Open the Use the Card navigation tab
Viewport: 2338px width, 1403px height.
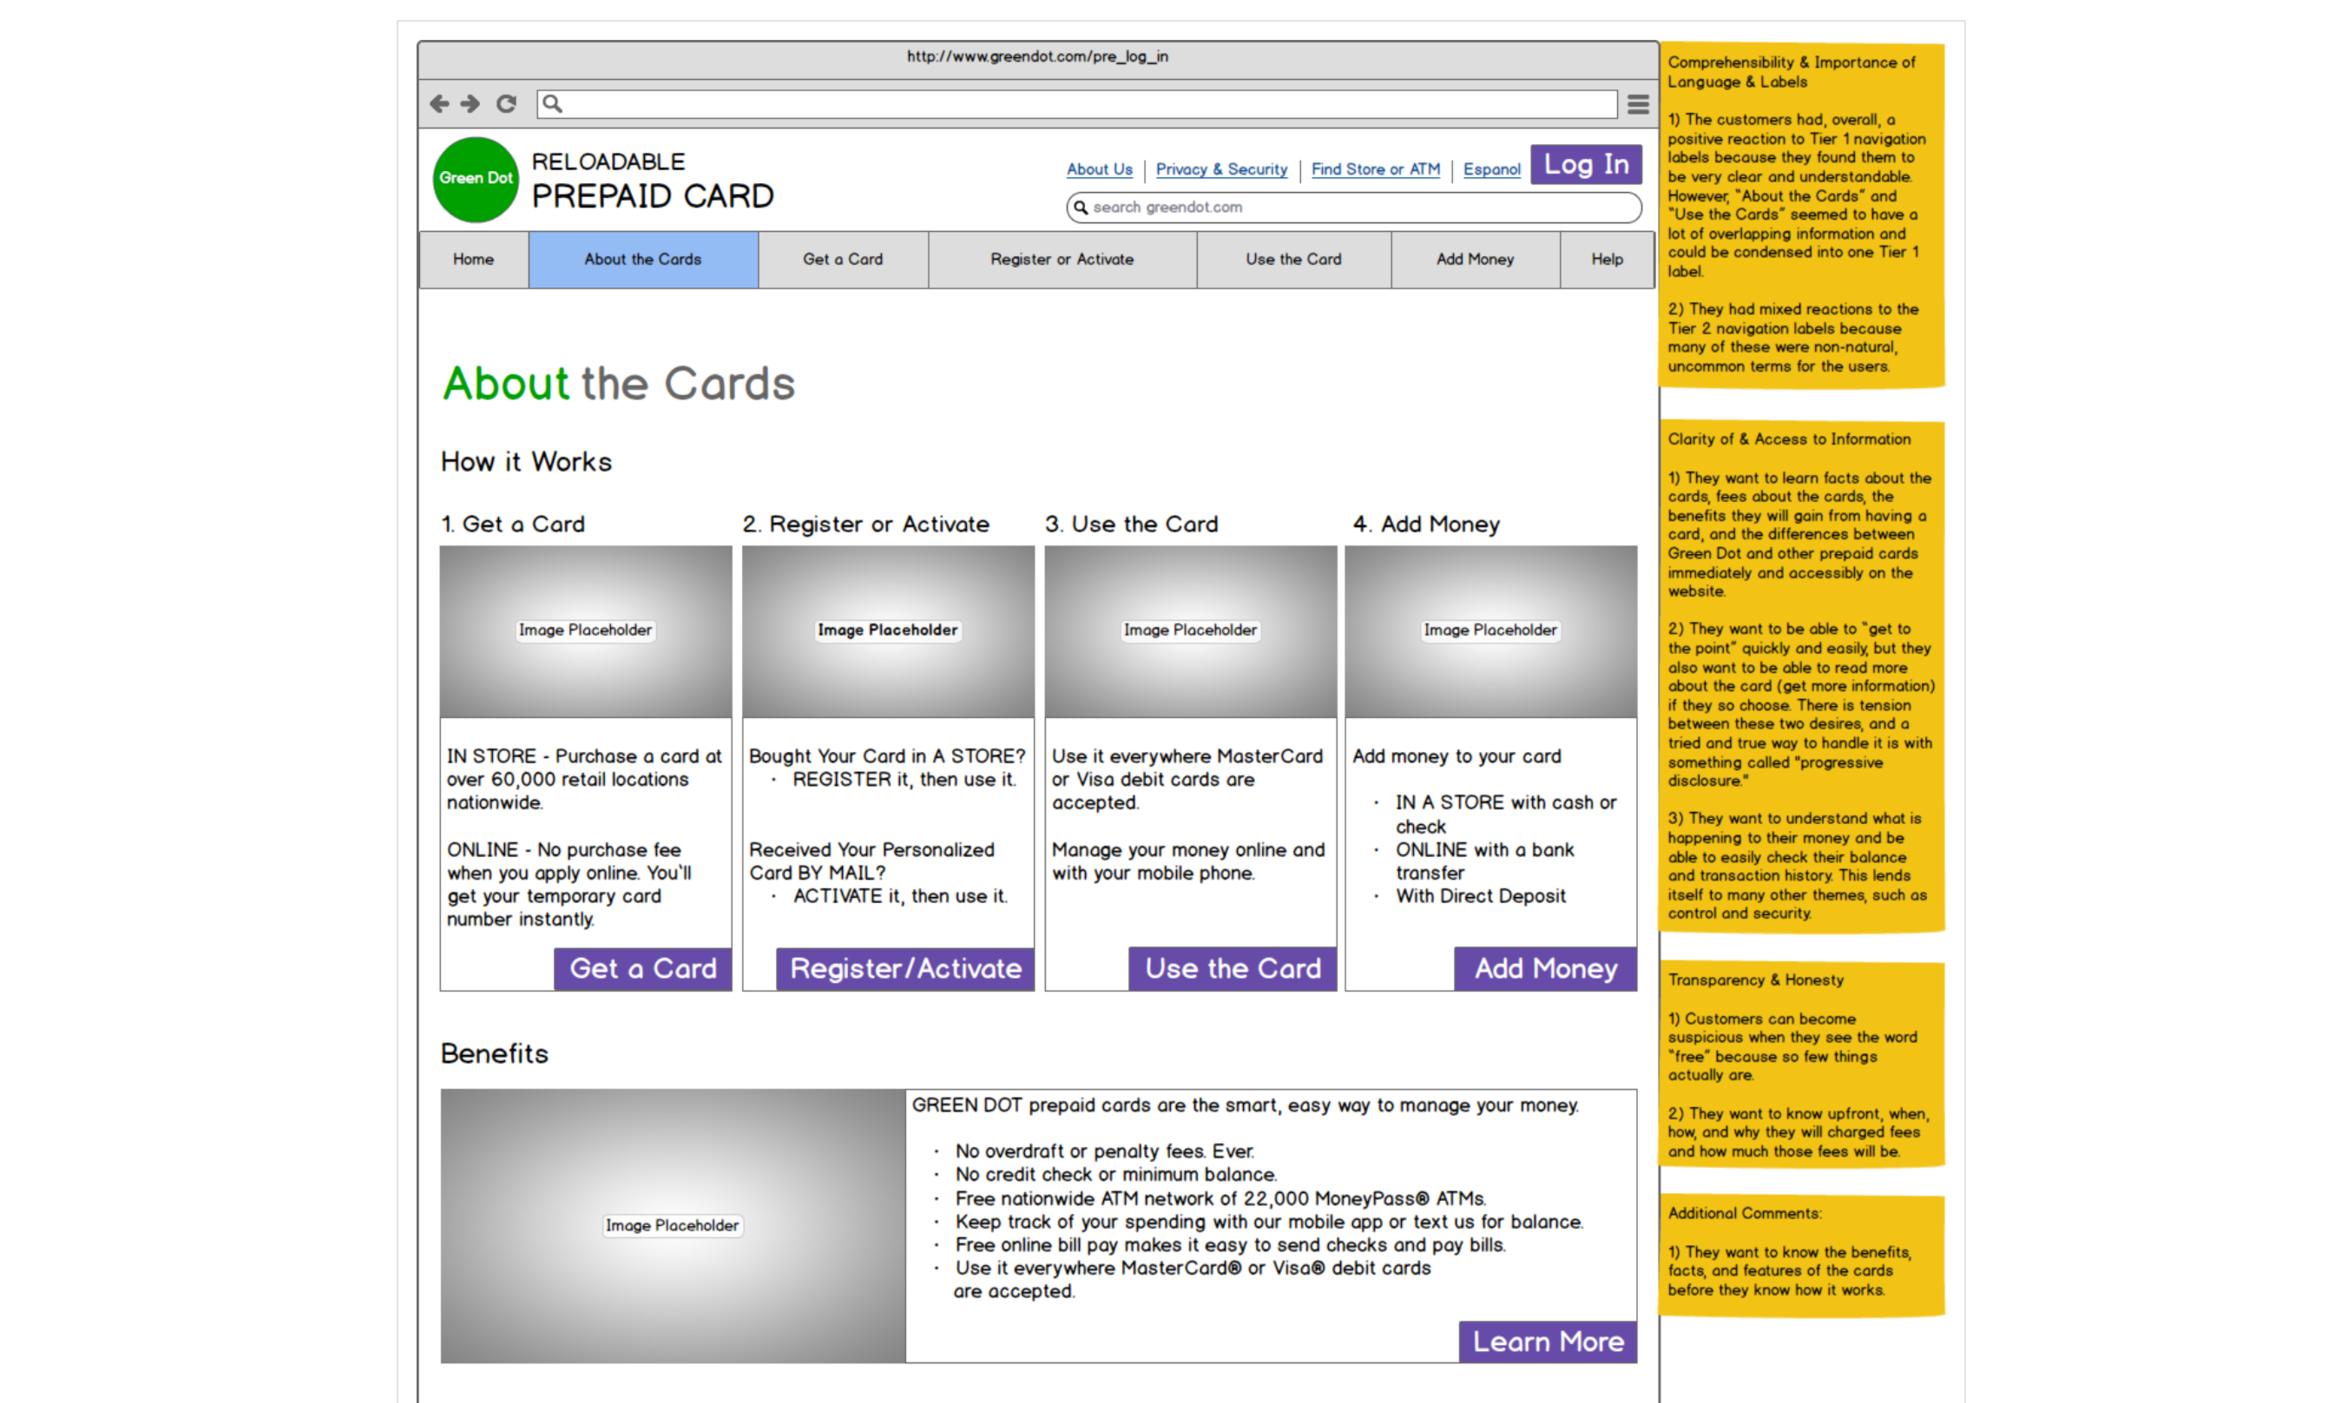click(x=1293, y=259)
